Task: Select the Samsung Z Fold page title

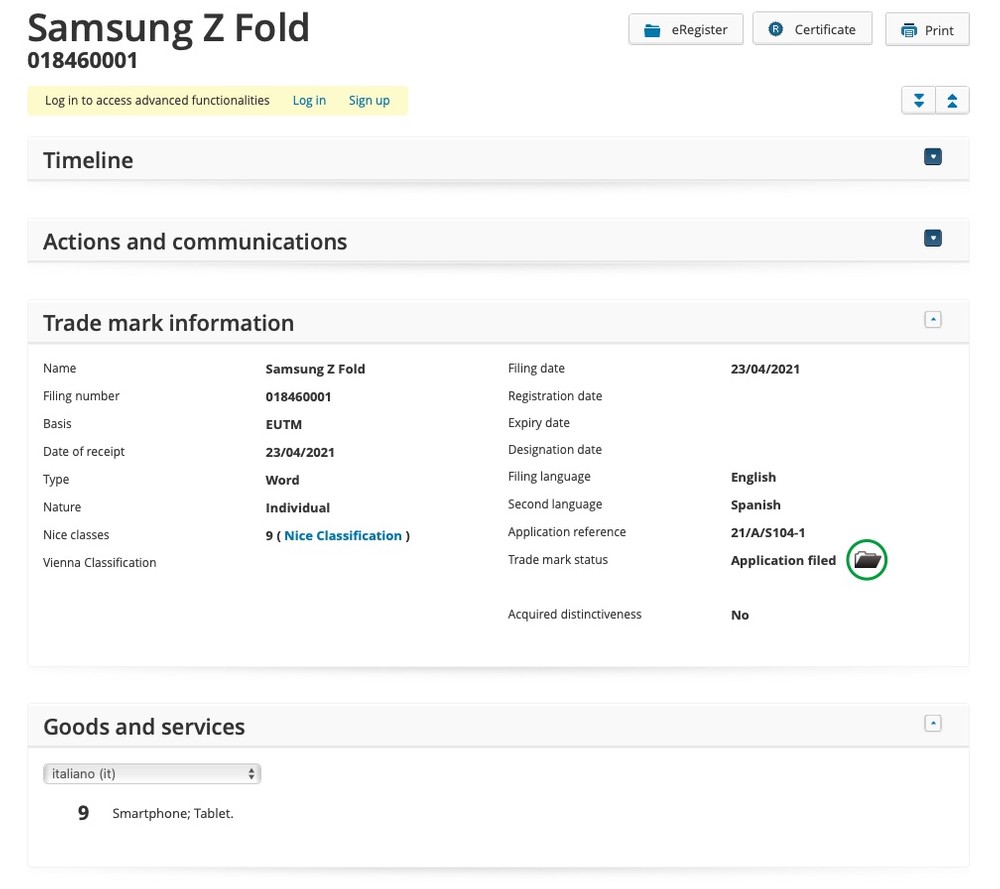Action: 168,29
